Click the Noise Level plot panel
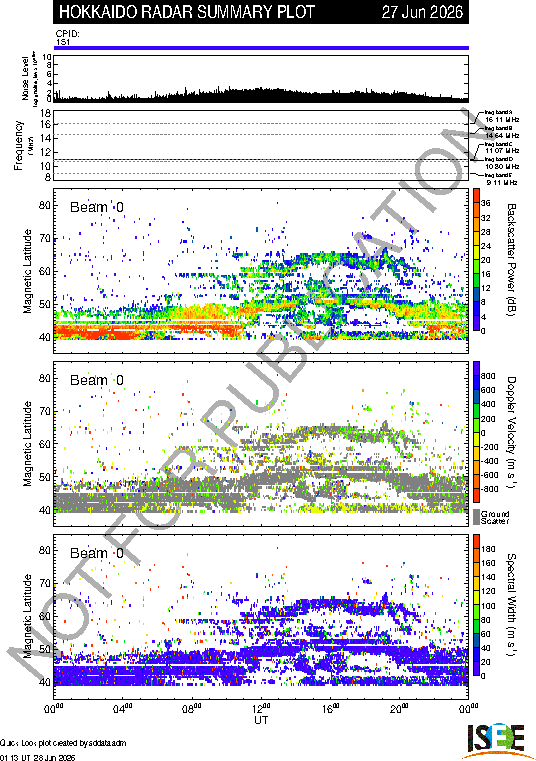536x761 pixels. pos(261,79)
